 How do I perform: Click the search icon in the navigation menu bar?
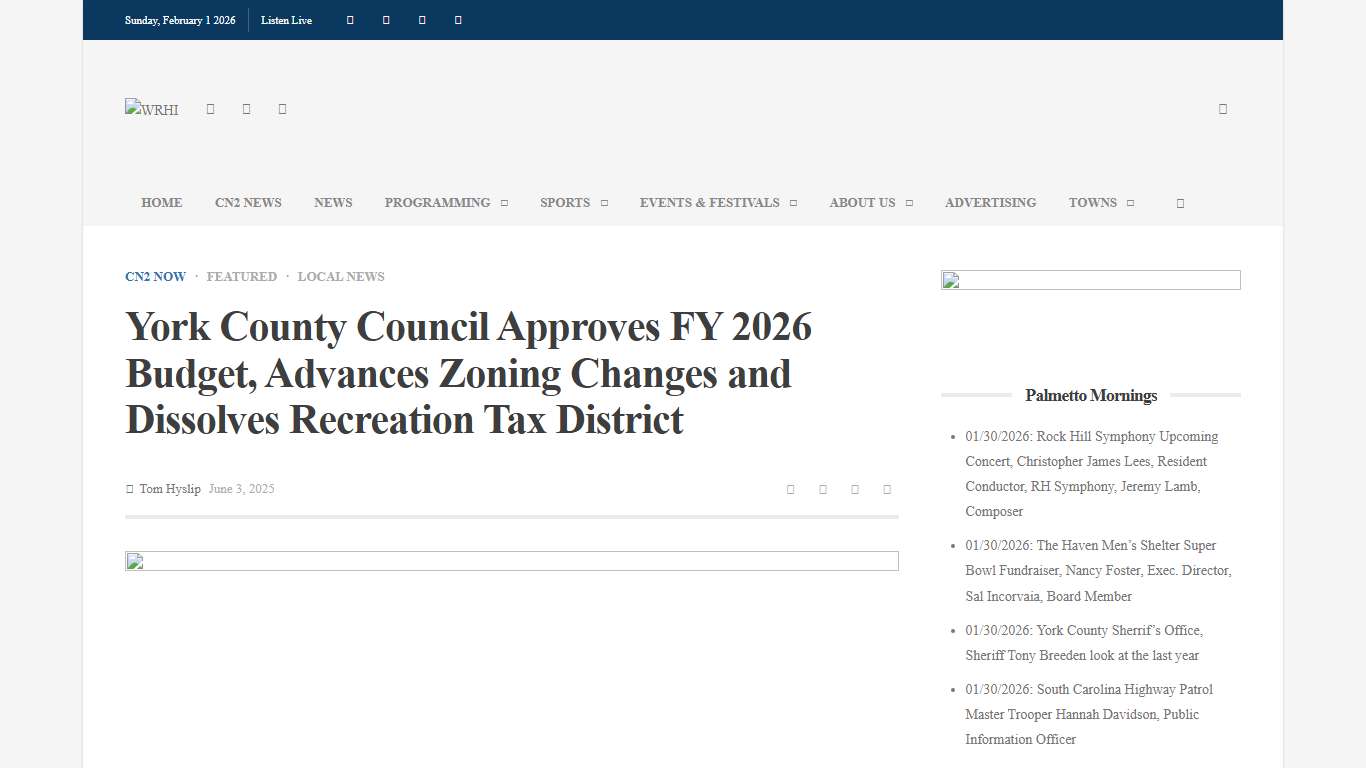1179,202
